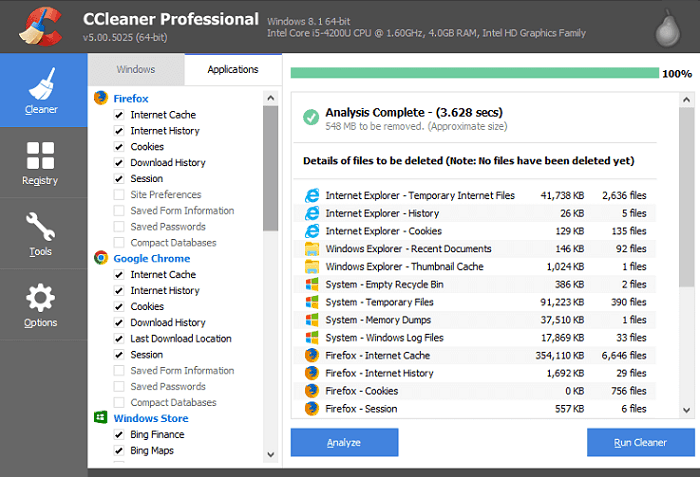This screenshot has width=700, height=477.
Task: Click the applications list scroll up arrow
Action: coord(271,98)
